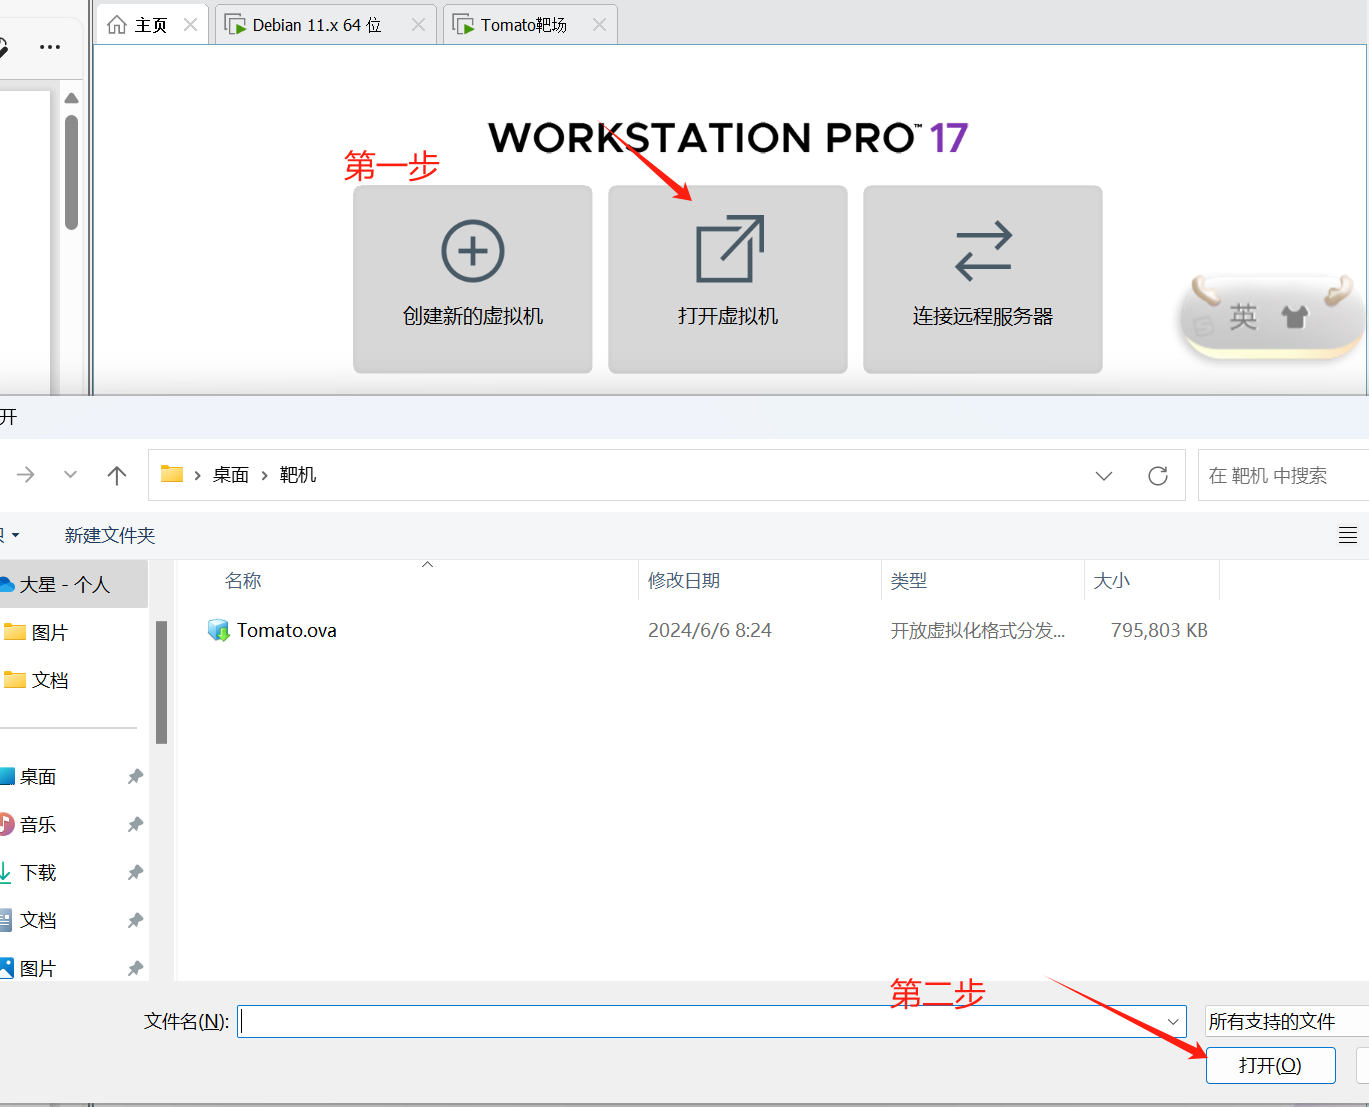Image resolution: width=1369 pixels, height=1107 pixels.
Task: Click the Tomato.ova file icon
Action: 218,630
